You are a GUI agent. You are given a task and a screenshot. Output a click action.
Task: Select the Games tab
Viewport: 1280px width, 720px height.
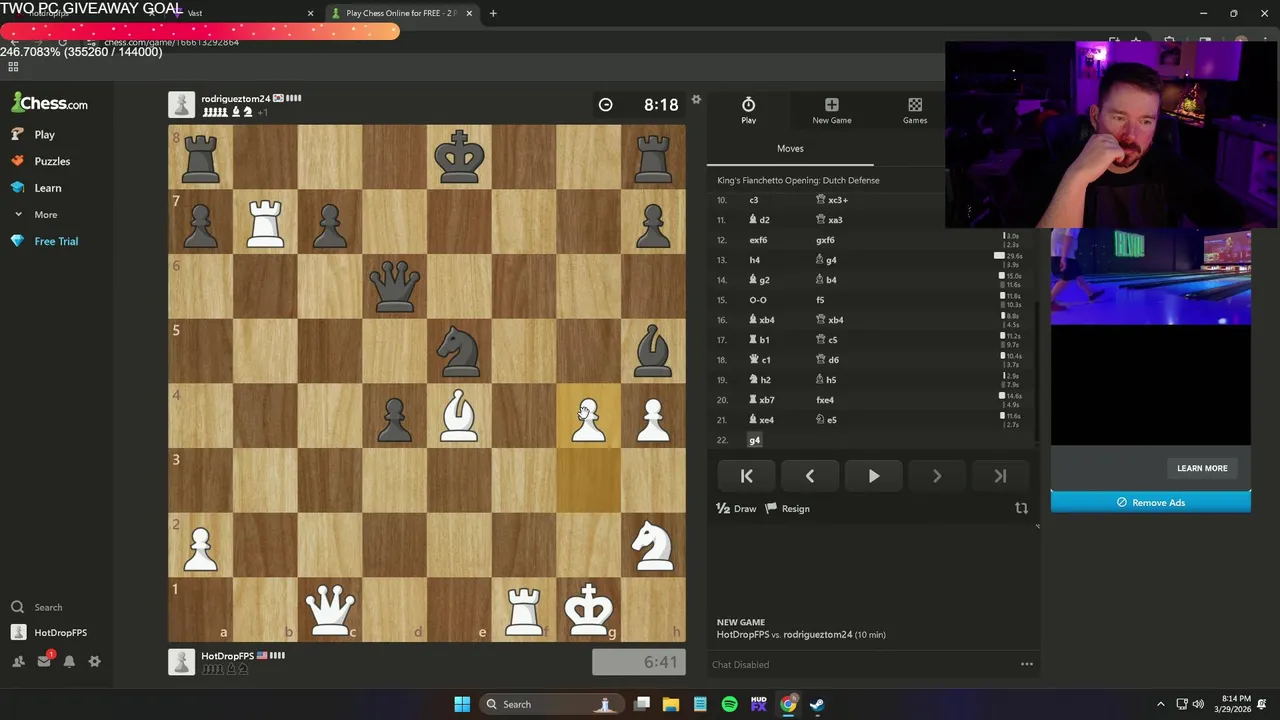915,110
